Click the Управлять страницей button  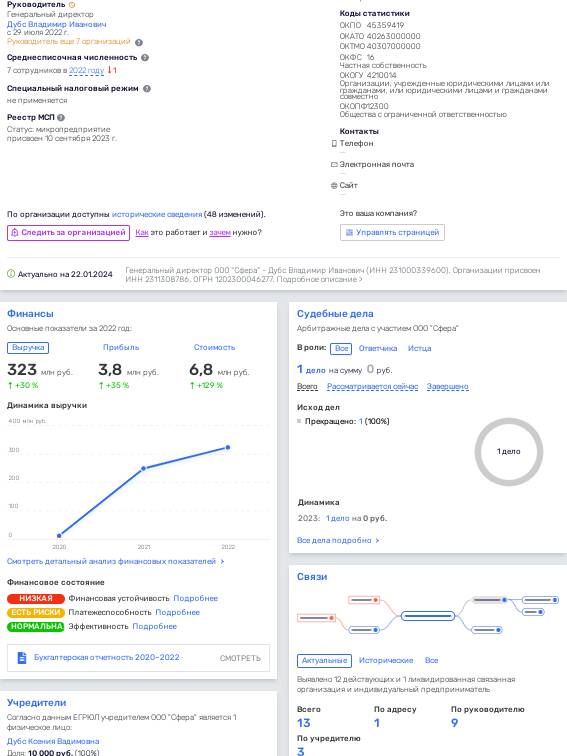(392, 232)
